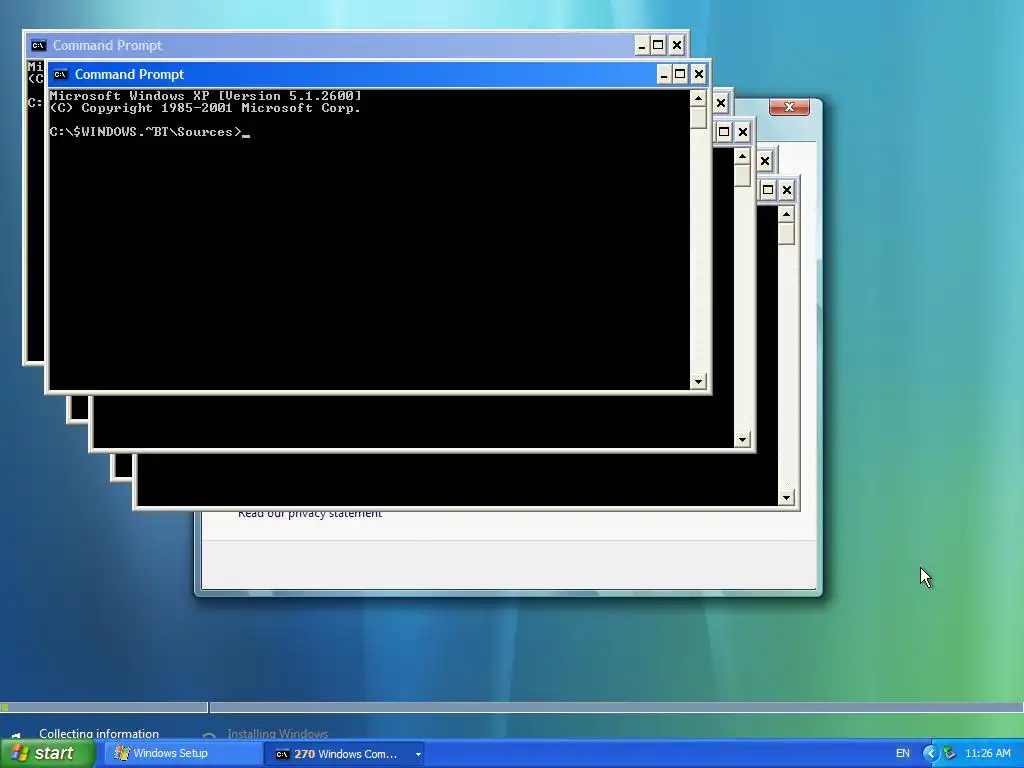Viewport: 1024px width, 768px height.
Task: Minimize the active front Command Prompt window
Action: point(664,74)
